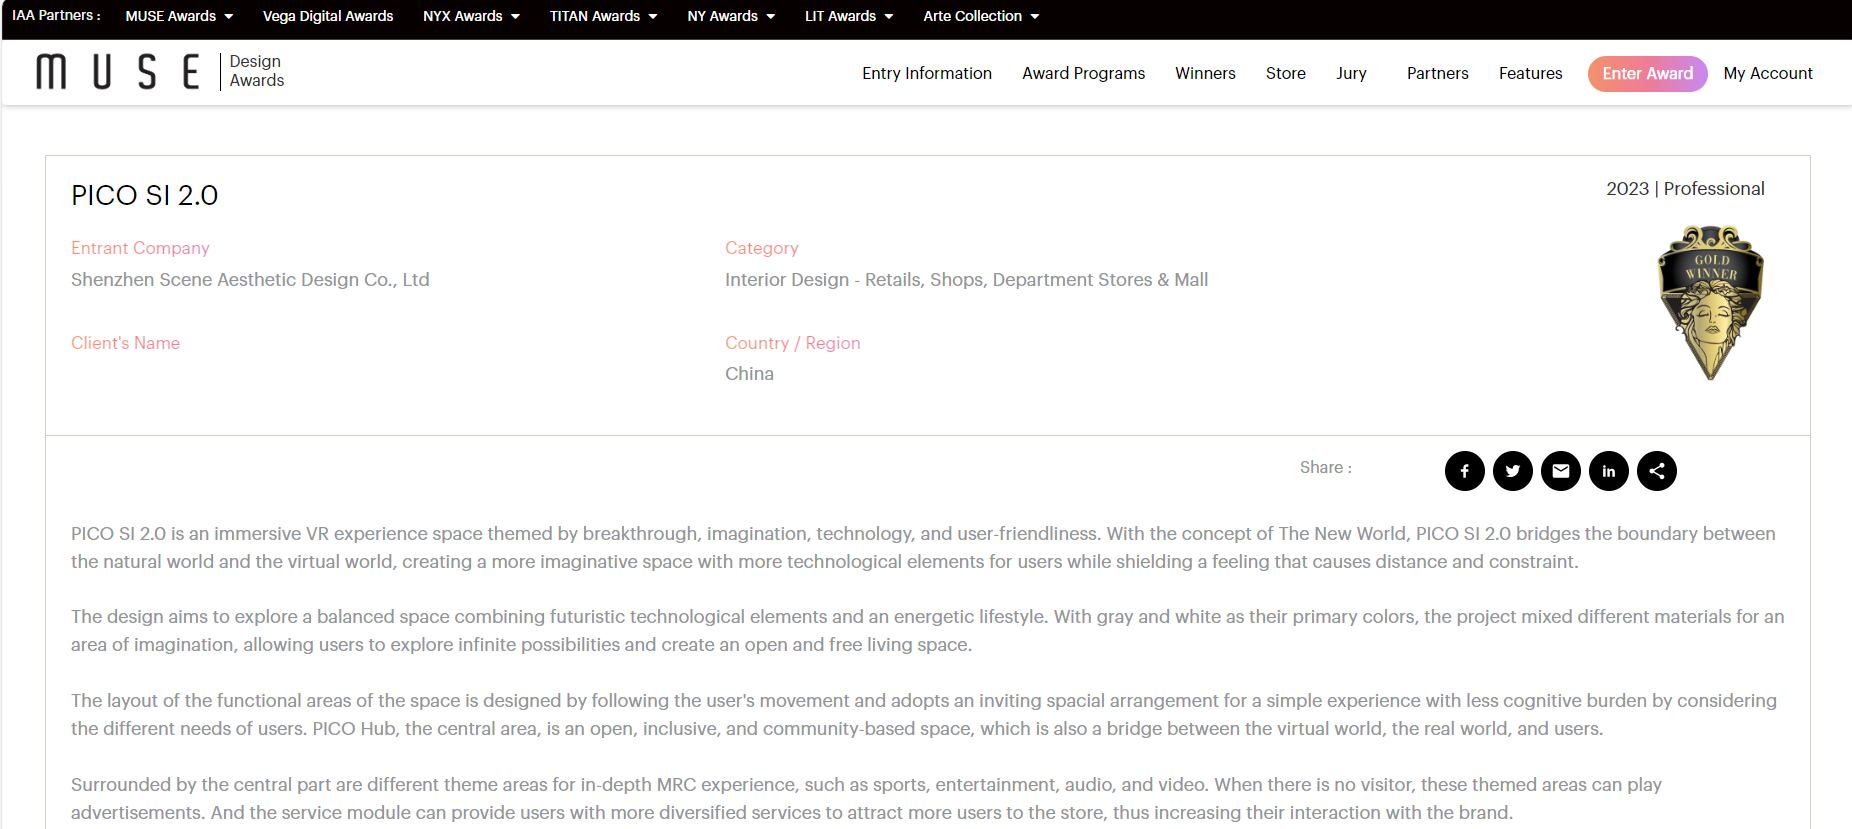1852x829 pixels.
Task: Click the Gold Winner badge
Action: (1710, 302)
